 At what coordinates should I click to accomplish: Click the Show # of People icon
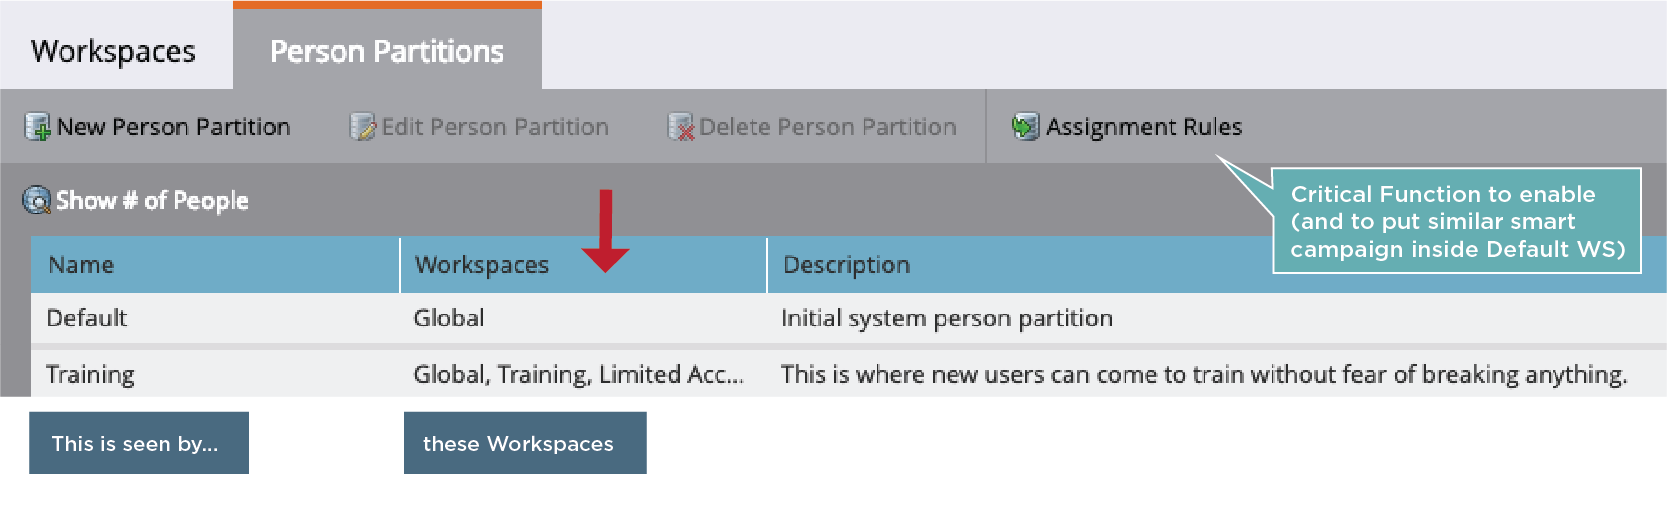point(37,201)
